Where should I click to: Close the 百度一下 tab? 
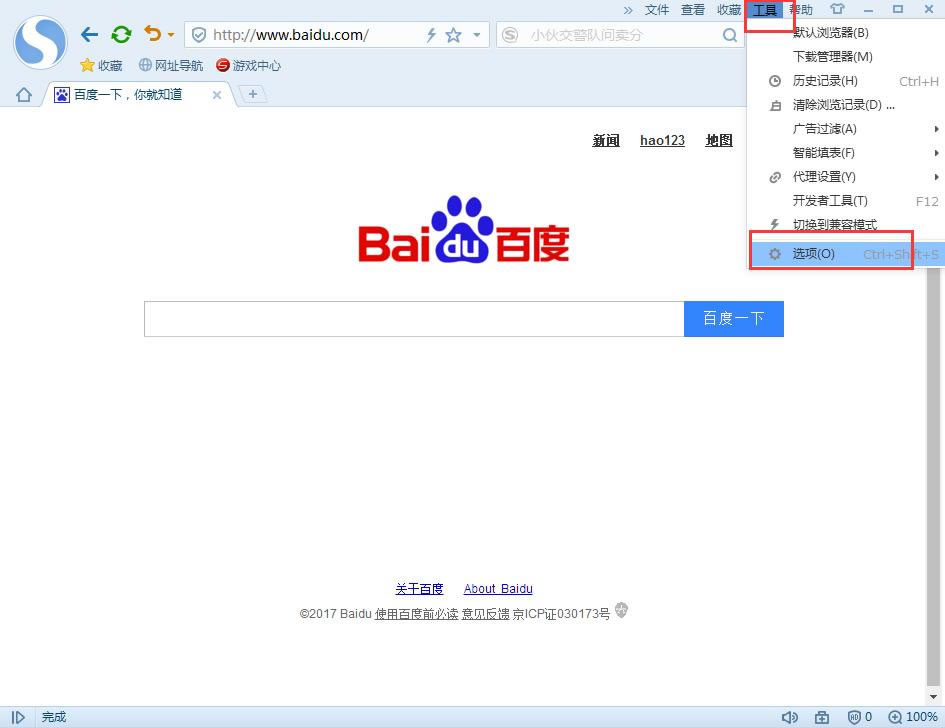click(x=217, y=95)
